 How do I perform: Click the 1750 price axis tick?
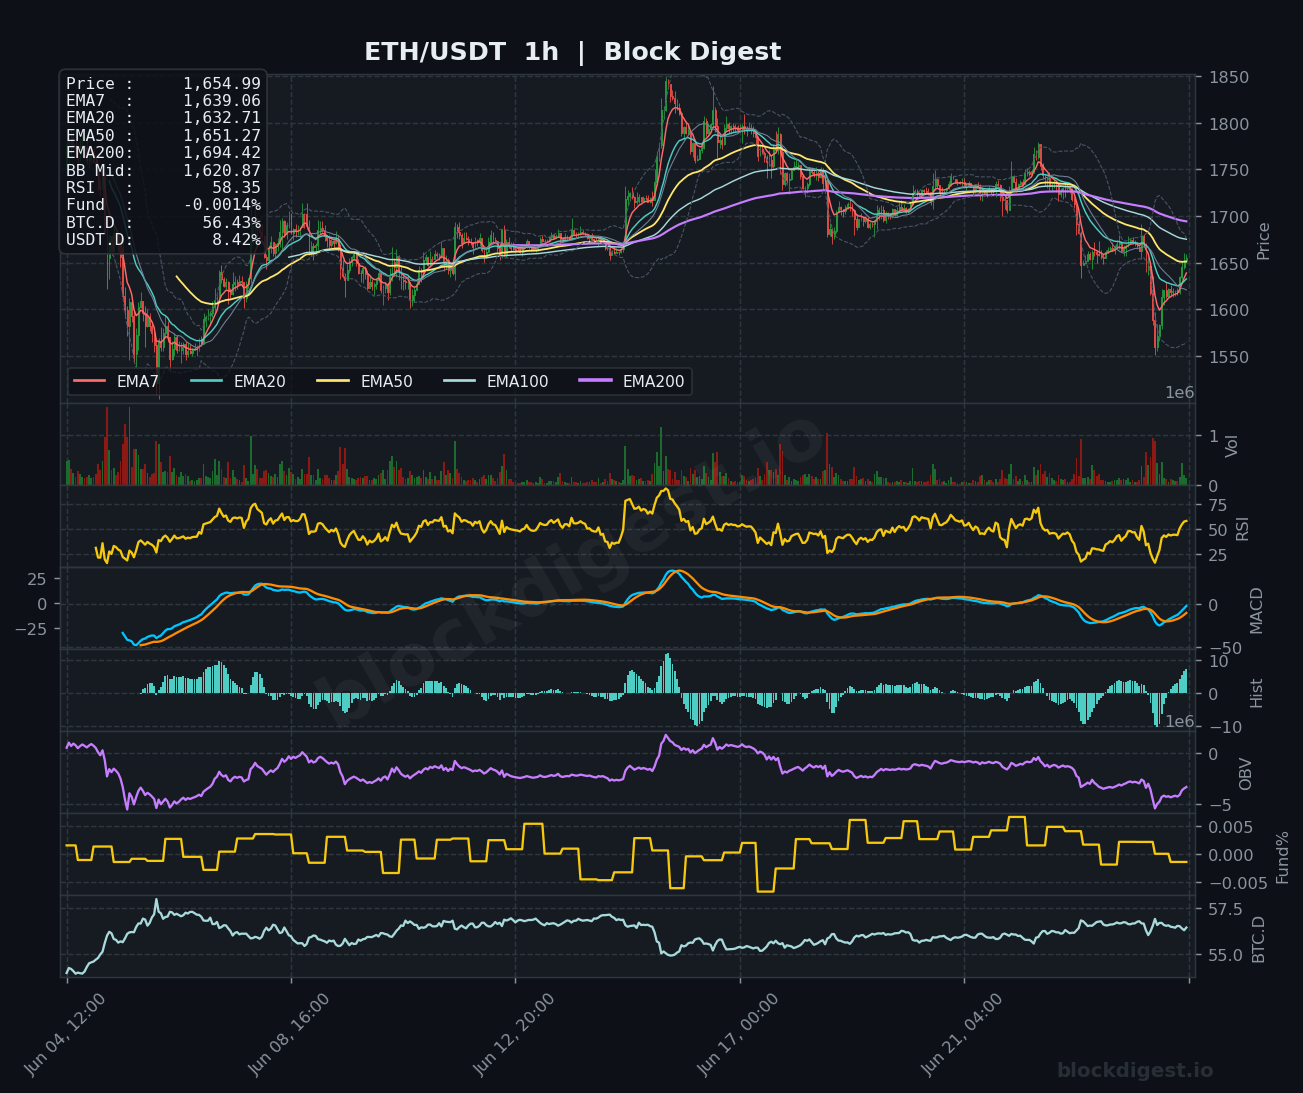coord(1228,171)
